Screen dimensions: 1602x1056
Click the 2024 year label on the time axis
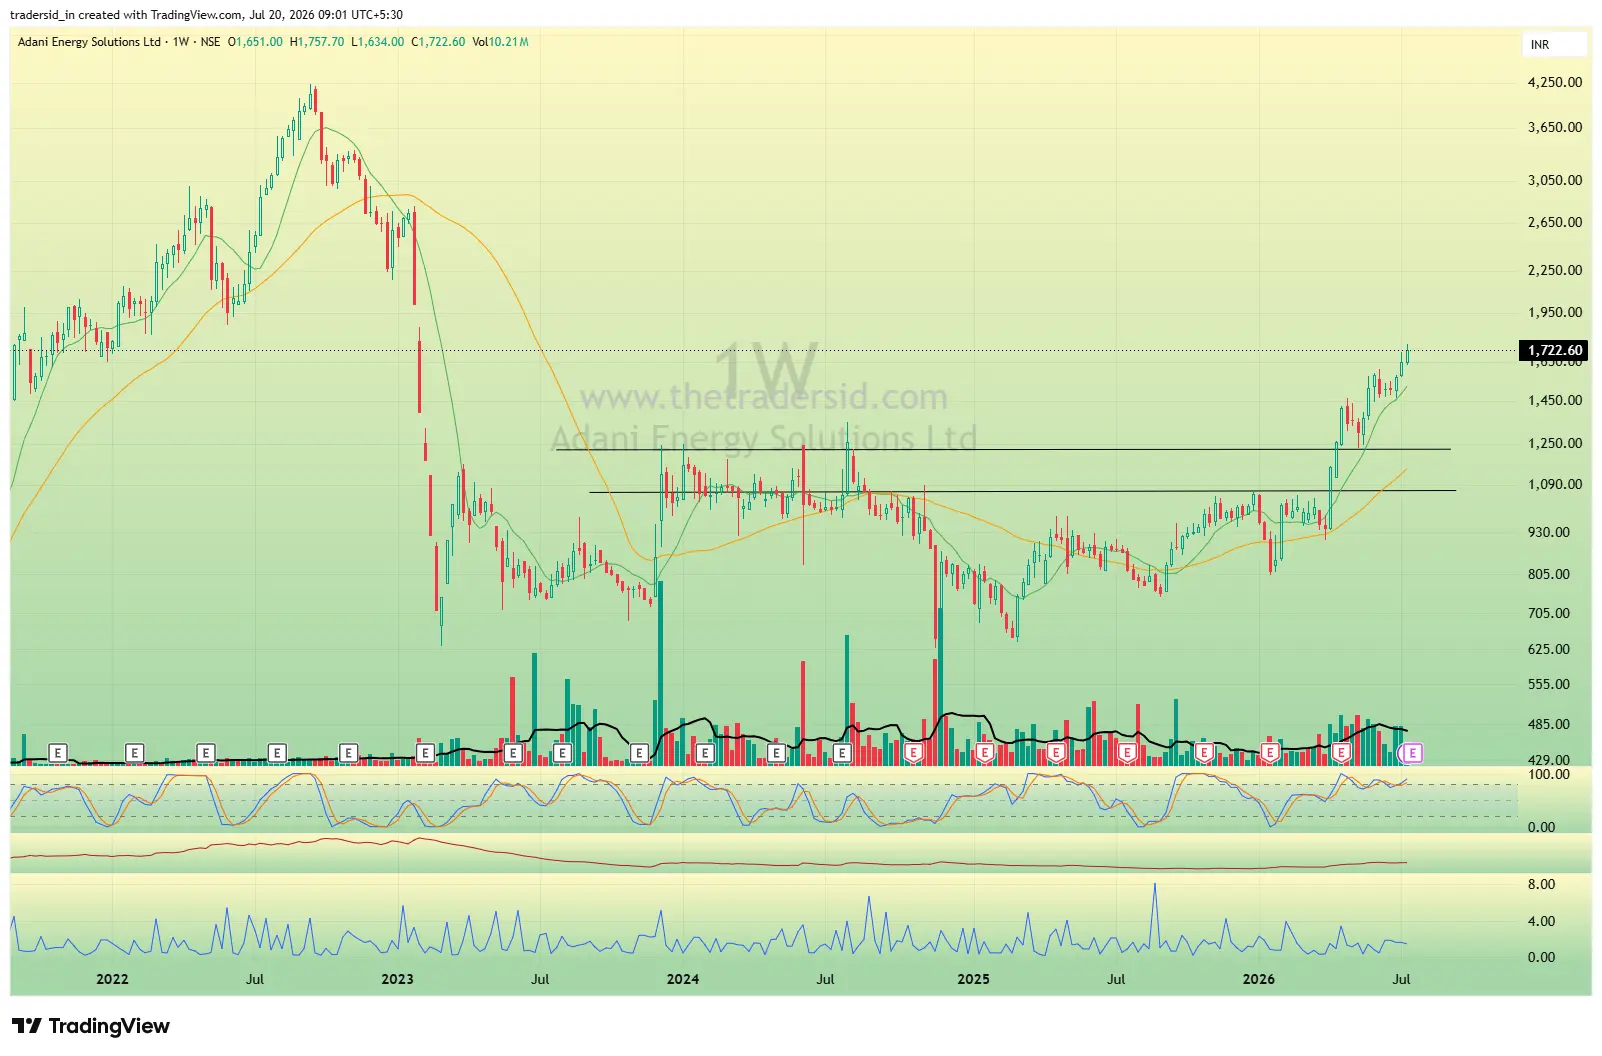pyautogui.click(x=683, y=979)
